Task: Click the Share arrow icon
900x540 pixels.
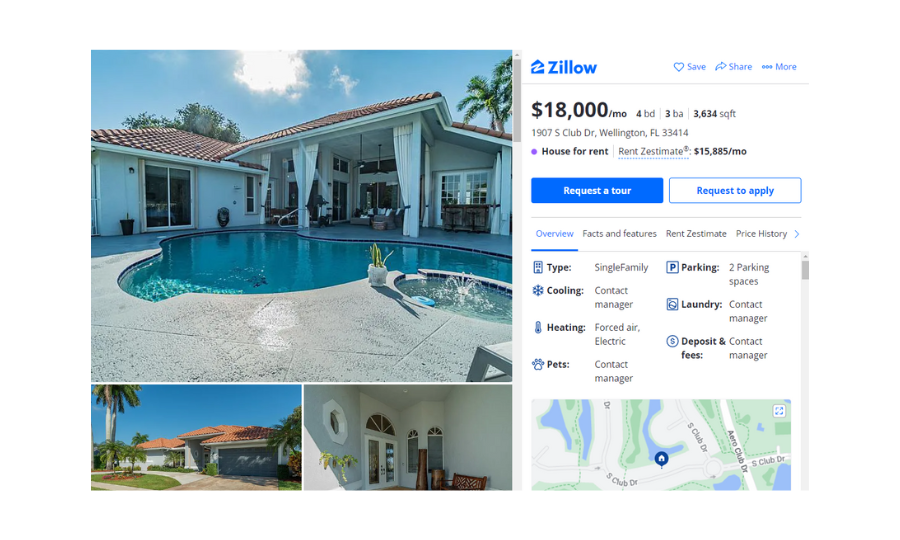Action: coord(720,67)
